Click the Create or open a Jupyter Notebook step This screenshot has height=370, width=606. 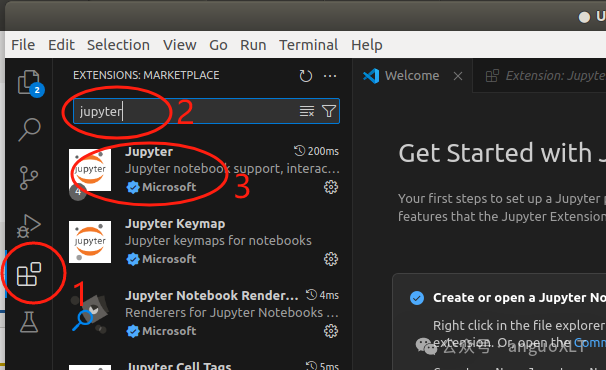(x=519, y=298)
